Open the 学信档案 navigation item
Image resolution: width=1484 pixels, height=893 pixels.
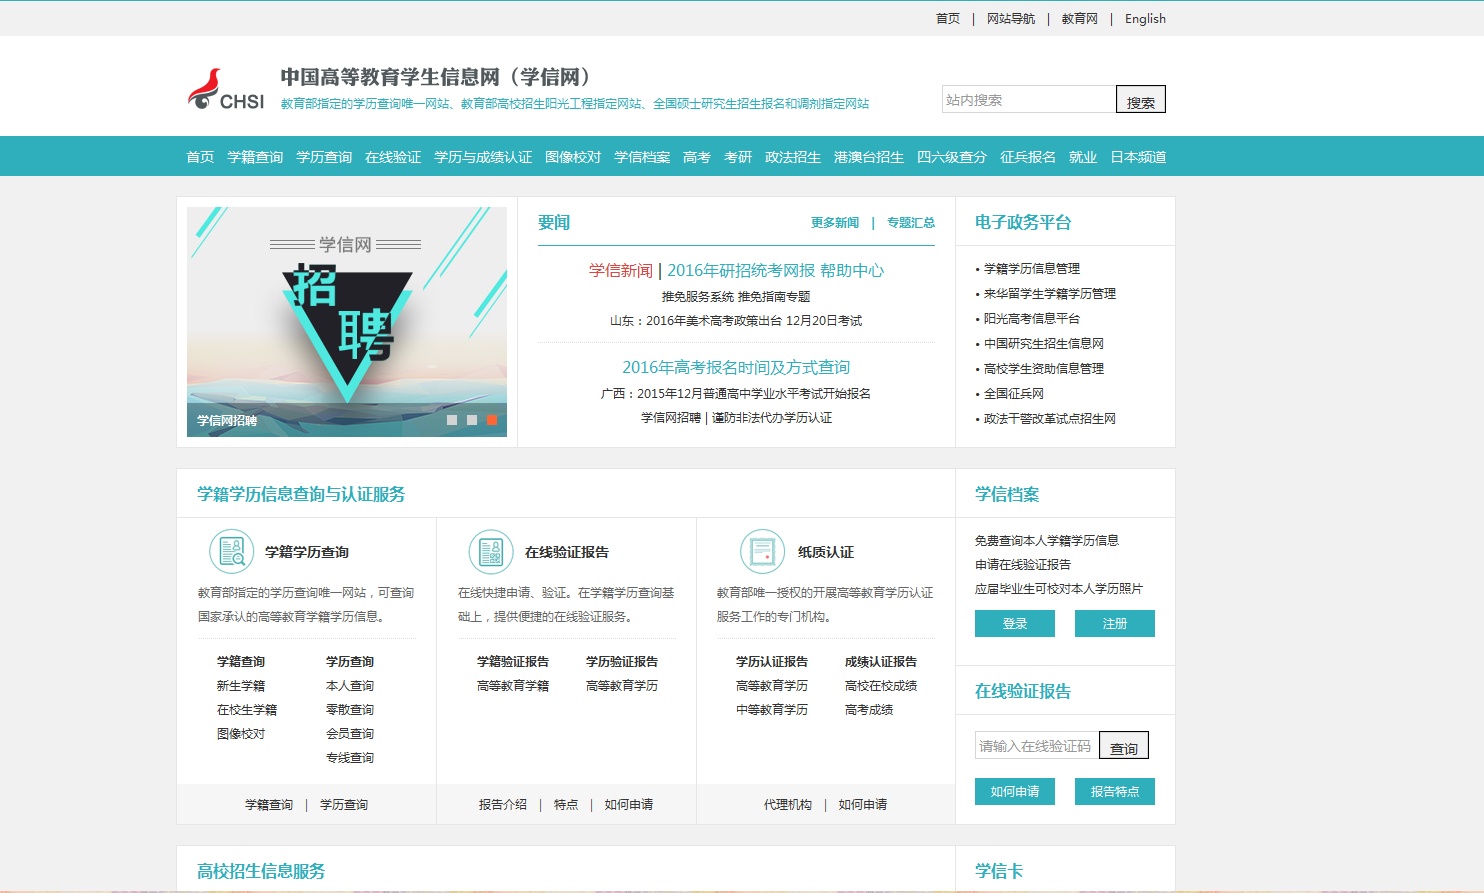642,157
